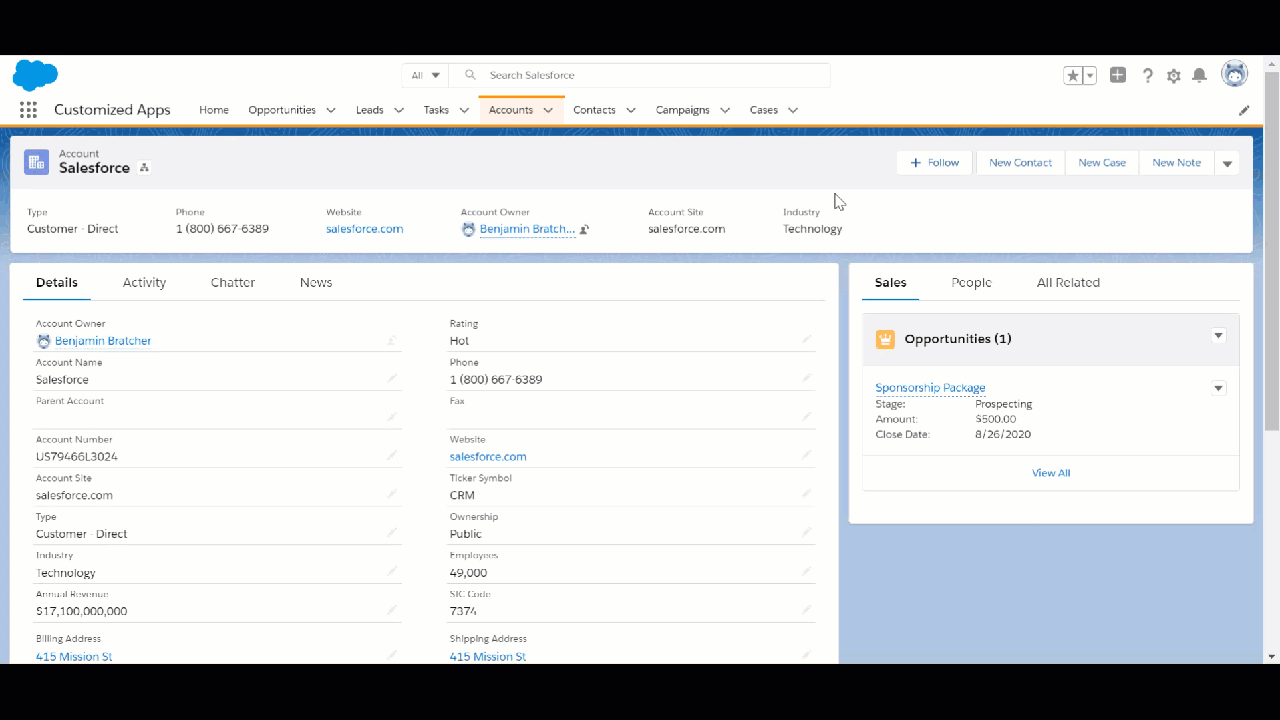This screenshot has height=720, width=1280.
Task: Select the All Related tab
Action: click(x=1068, y=283)
